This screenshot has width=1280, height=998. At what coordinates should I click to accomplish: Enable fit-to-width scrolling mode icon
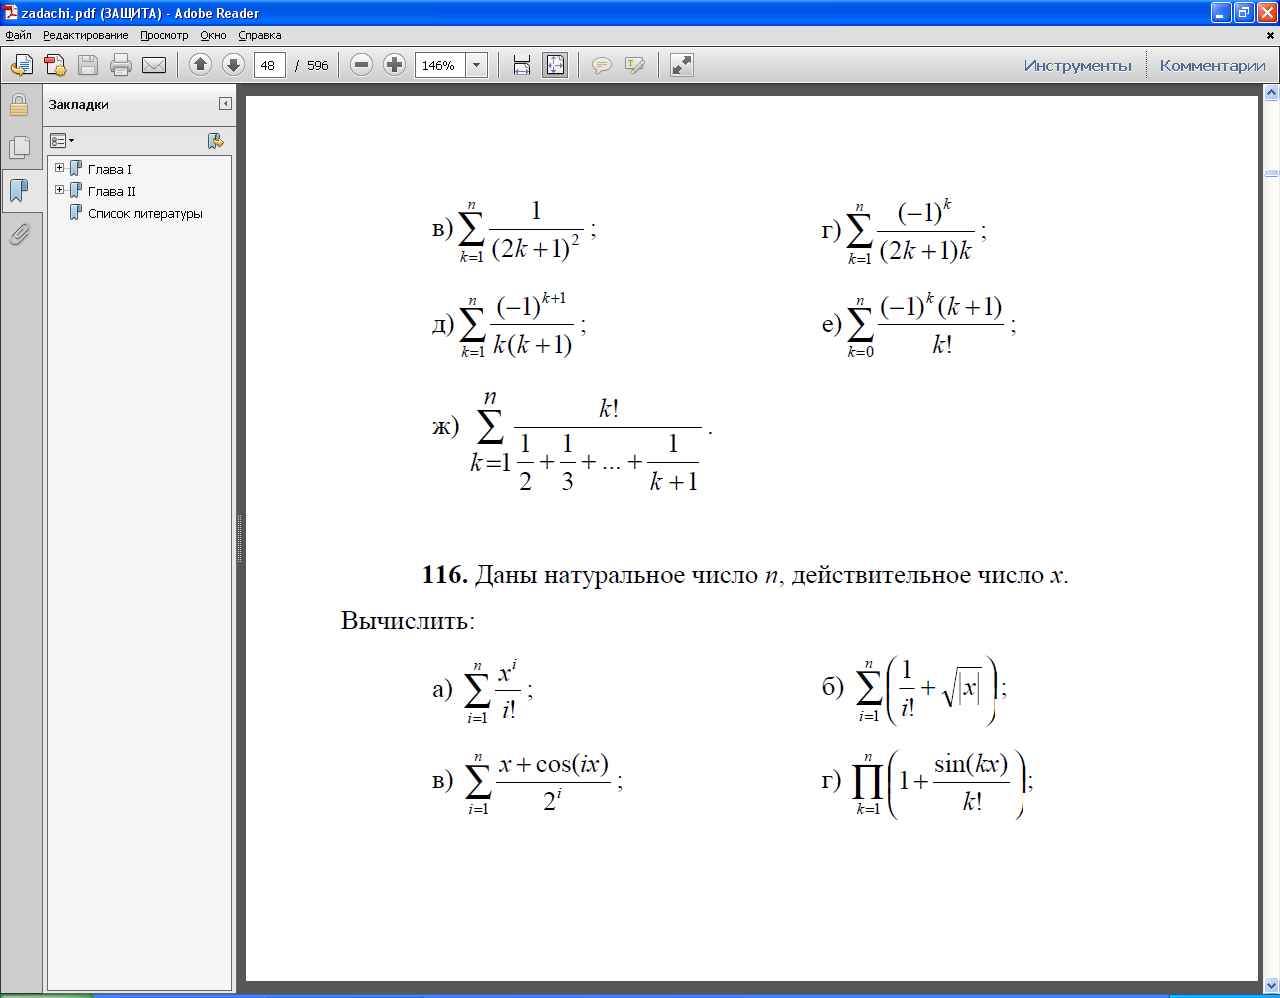[x=521, y=65]
